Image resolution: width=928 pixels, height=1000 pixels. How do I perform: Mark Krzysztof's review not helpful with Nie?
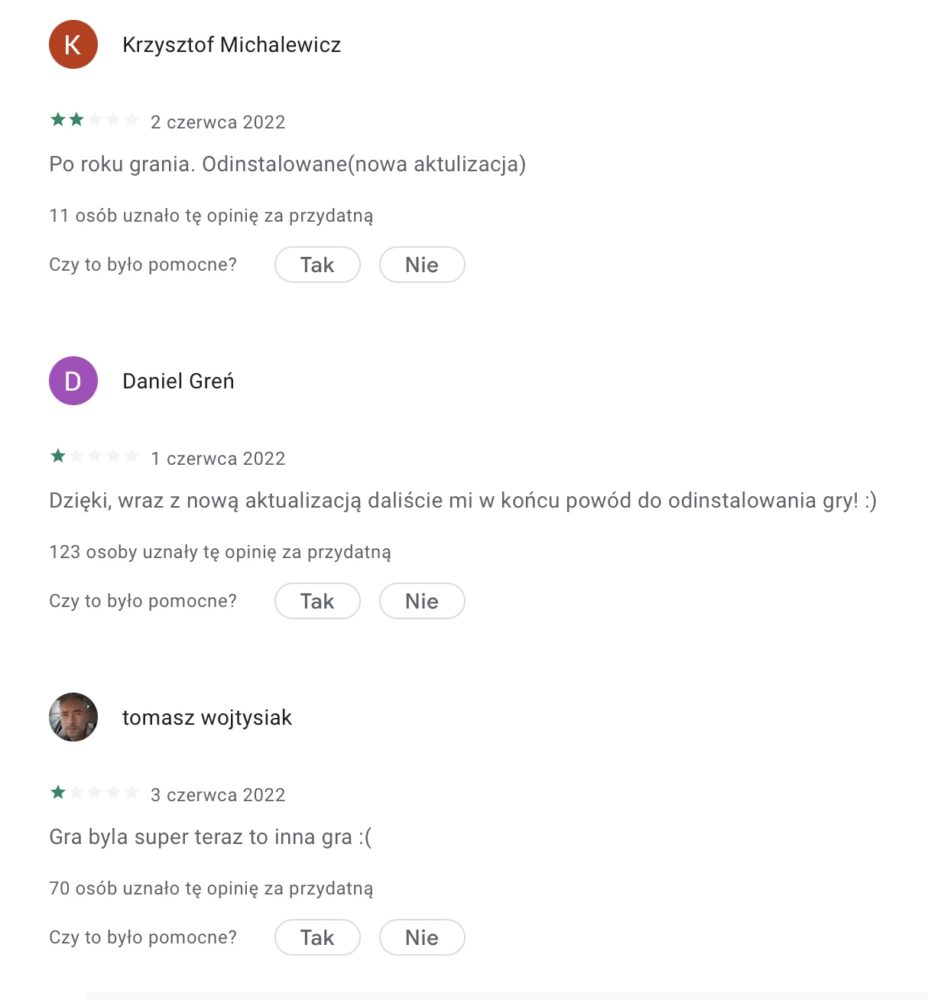[x=422, y=265]
